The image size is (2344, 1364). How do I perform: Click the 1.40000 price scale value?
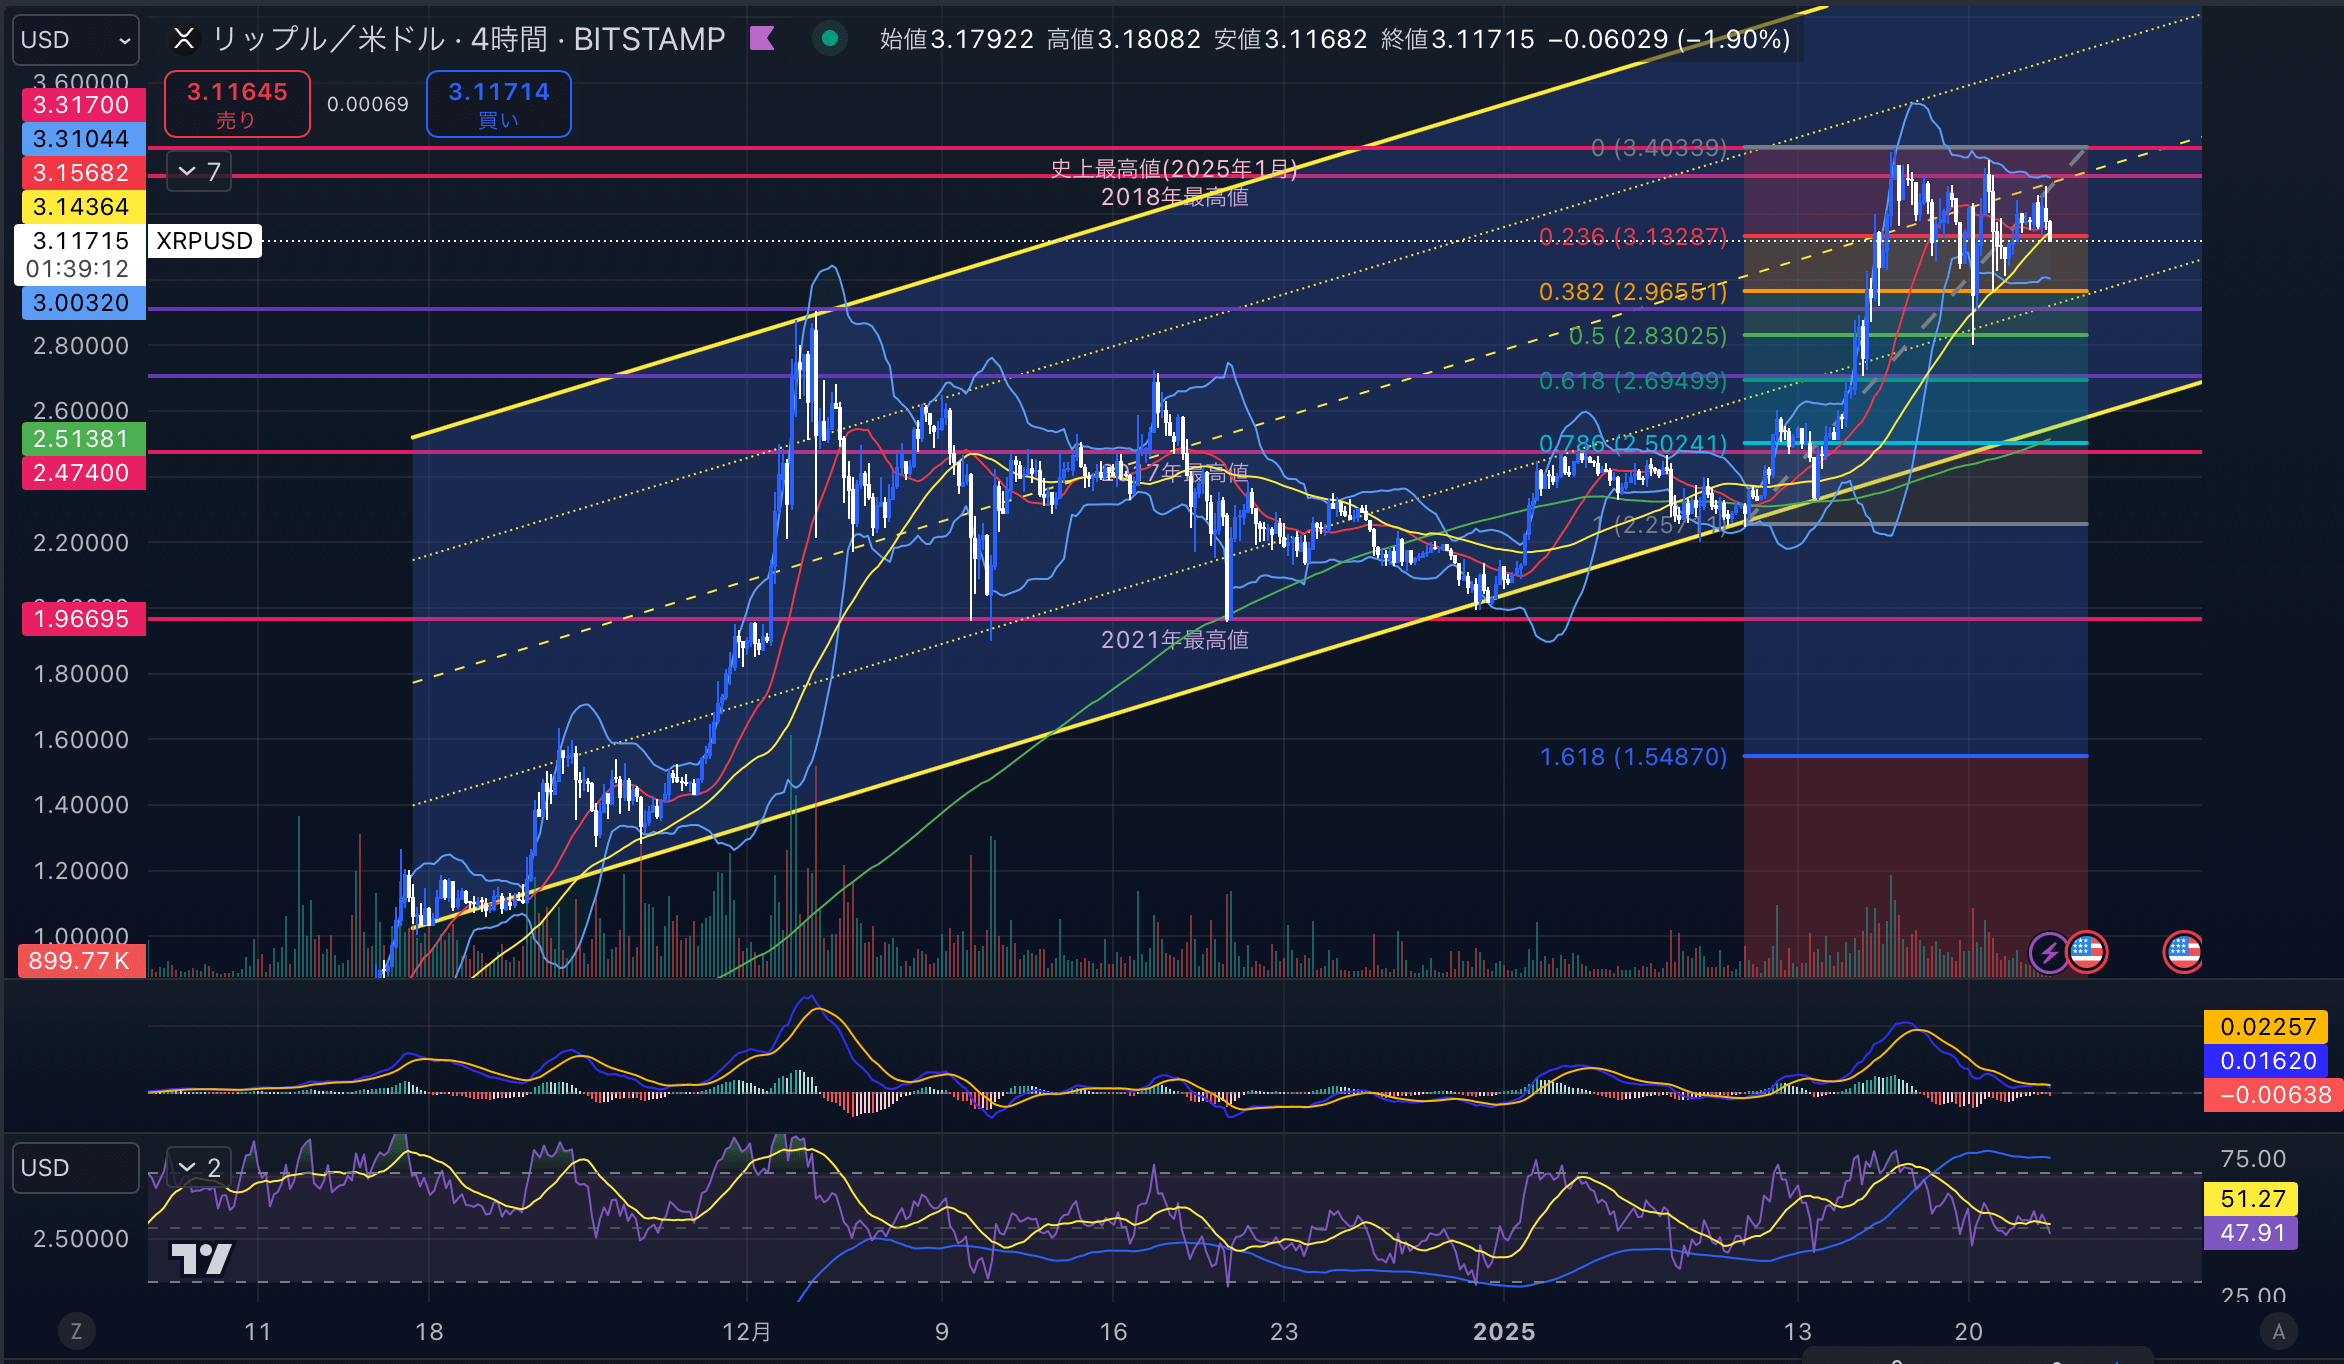point(81,805)
